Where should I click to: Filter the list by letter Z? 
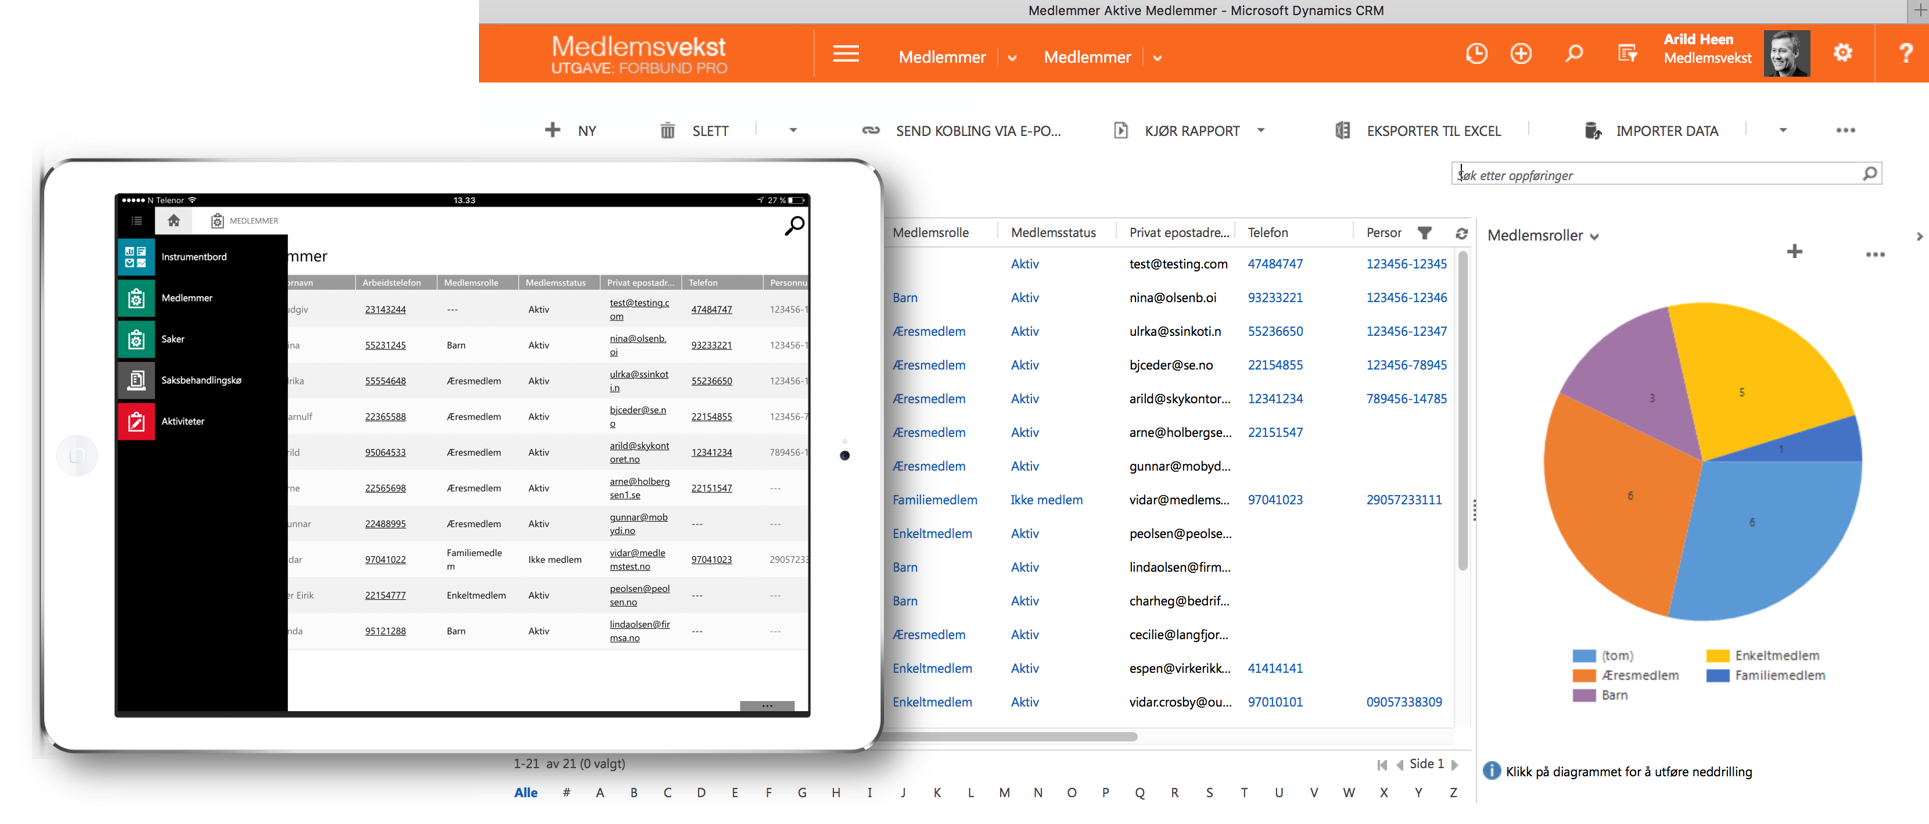tap(1453, 793)
